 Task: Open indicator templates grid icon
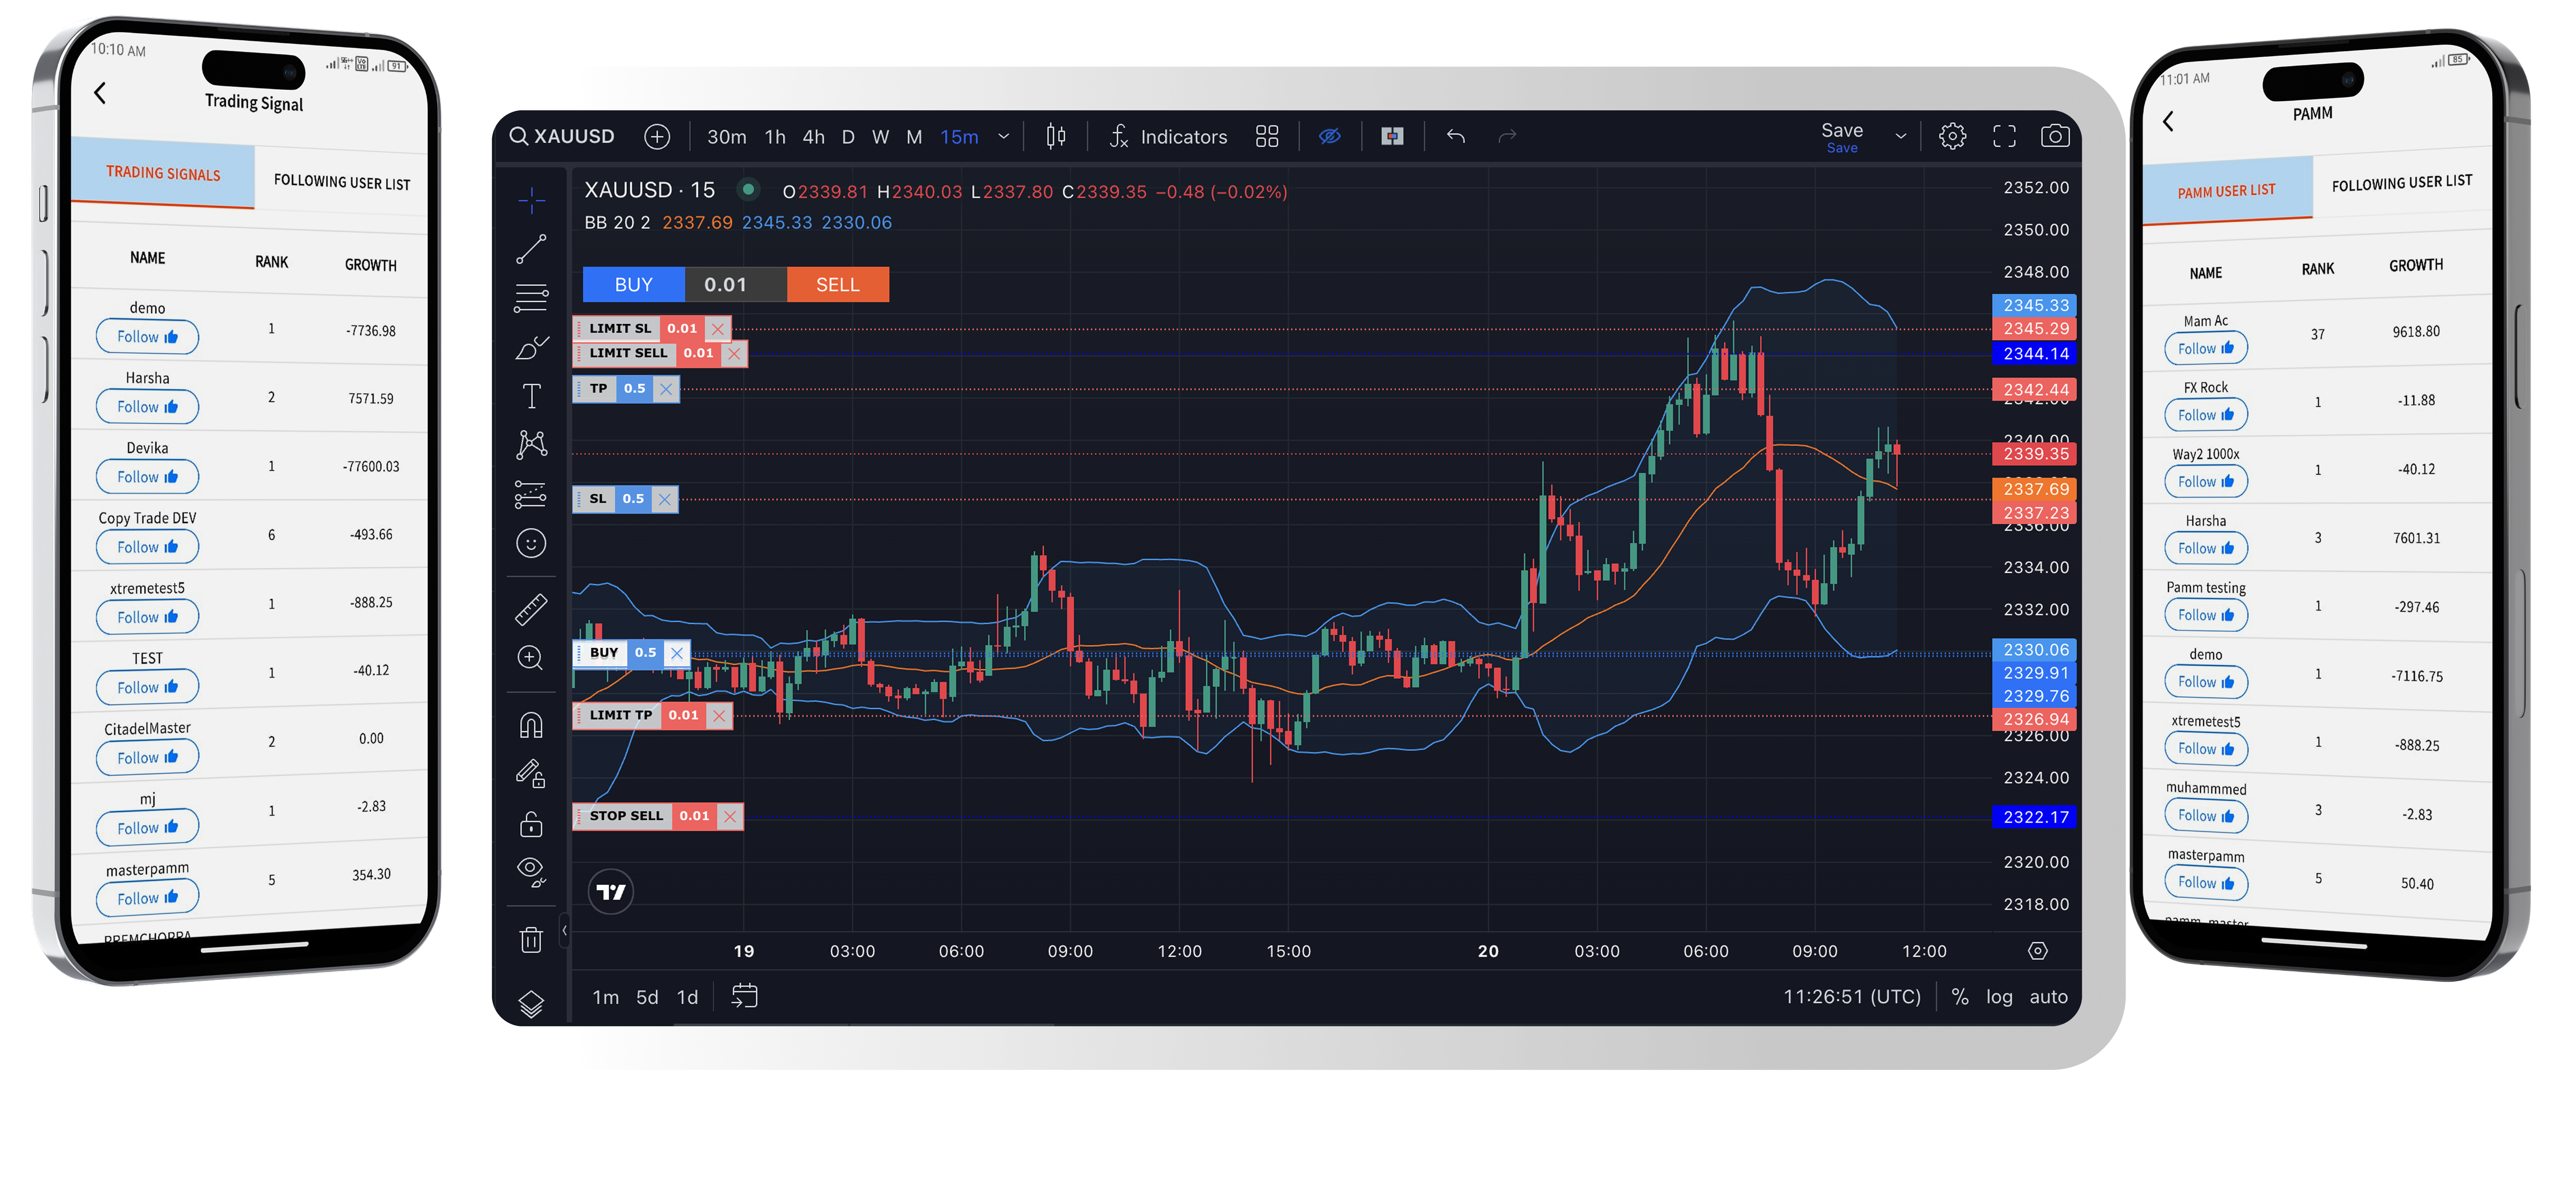coord(1267,136)
